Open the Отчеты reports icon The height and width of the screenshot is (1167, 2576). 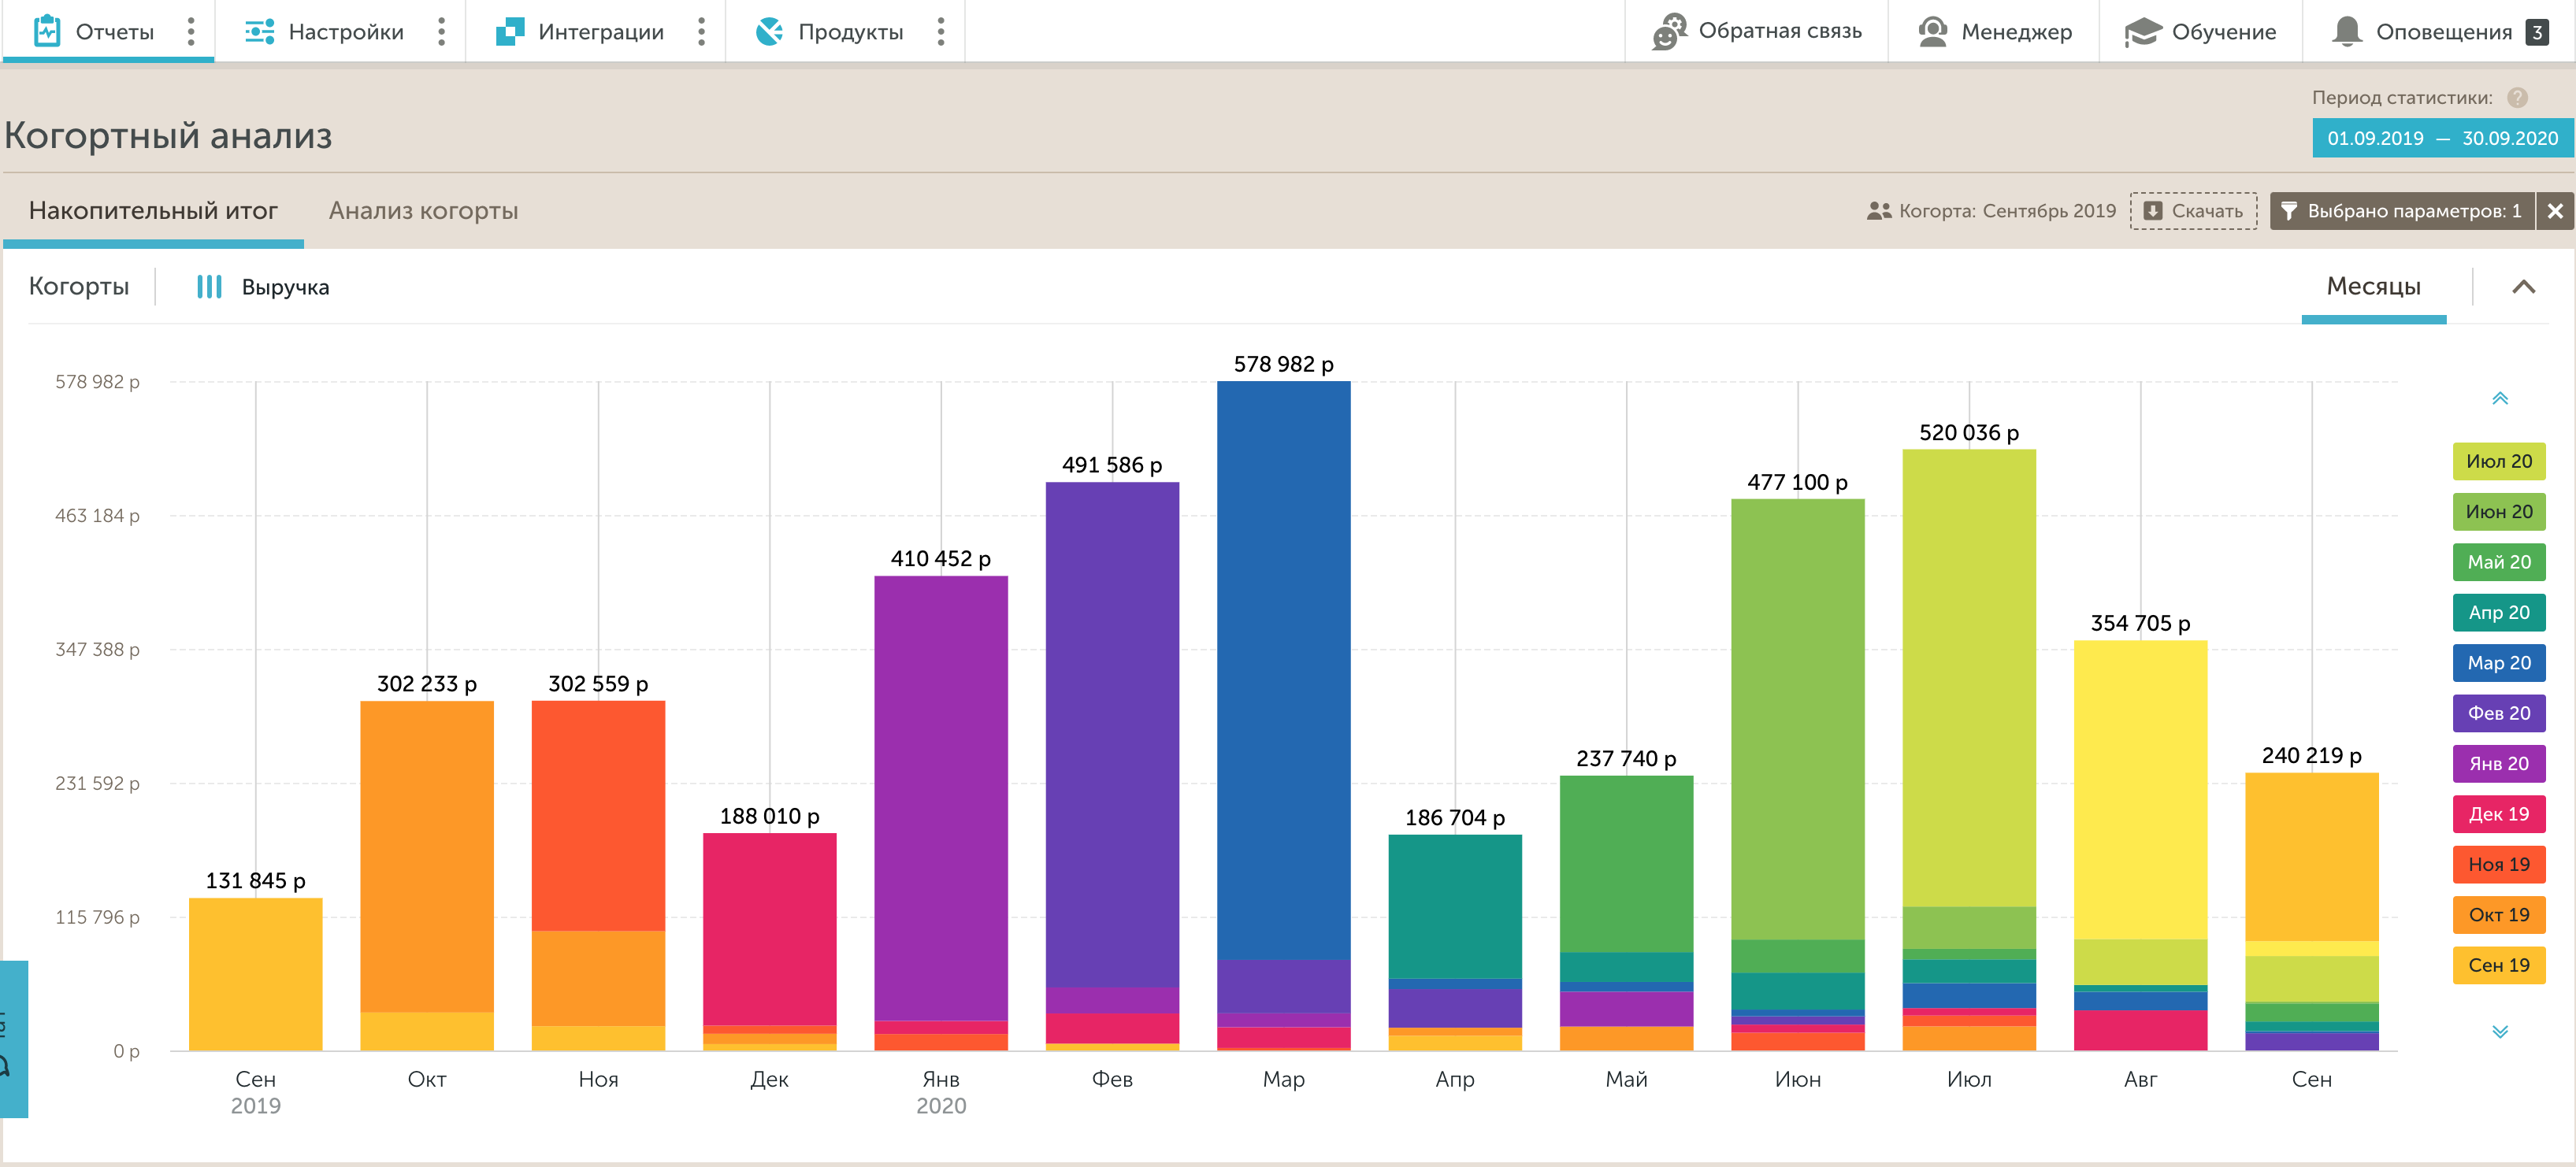46,31
